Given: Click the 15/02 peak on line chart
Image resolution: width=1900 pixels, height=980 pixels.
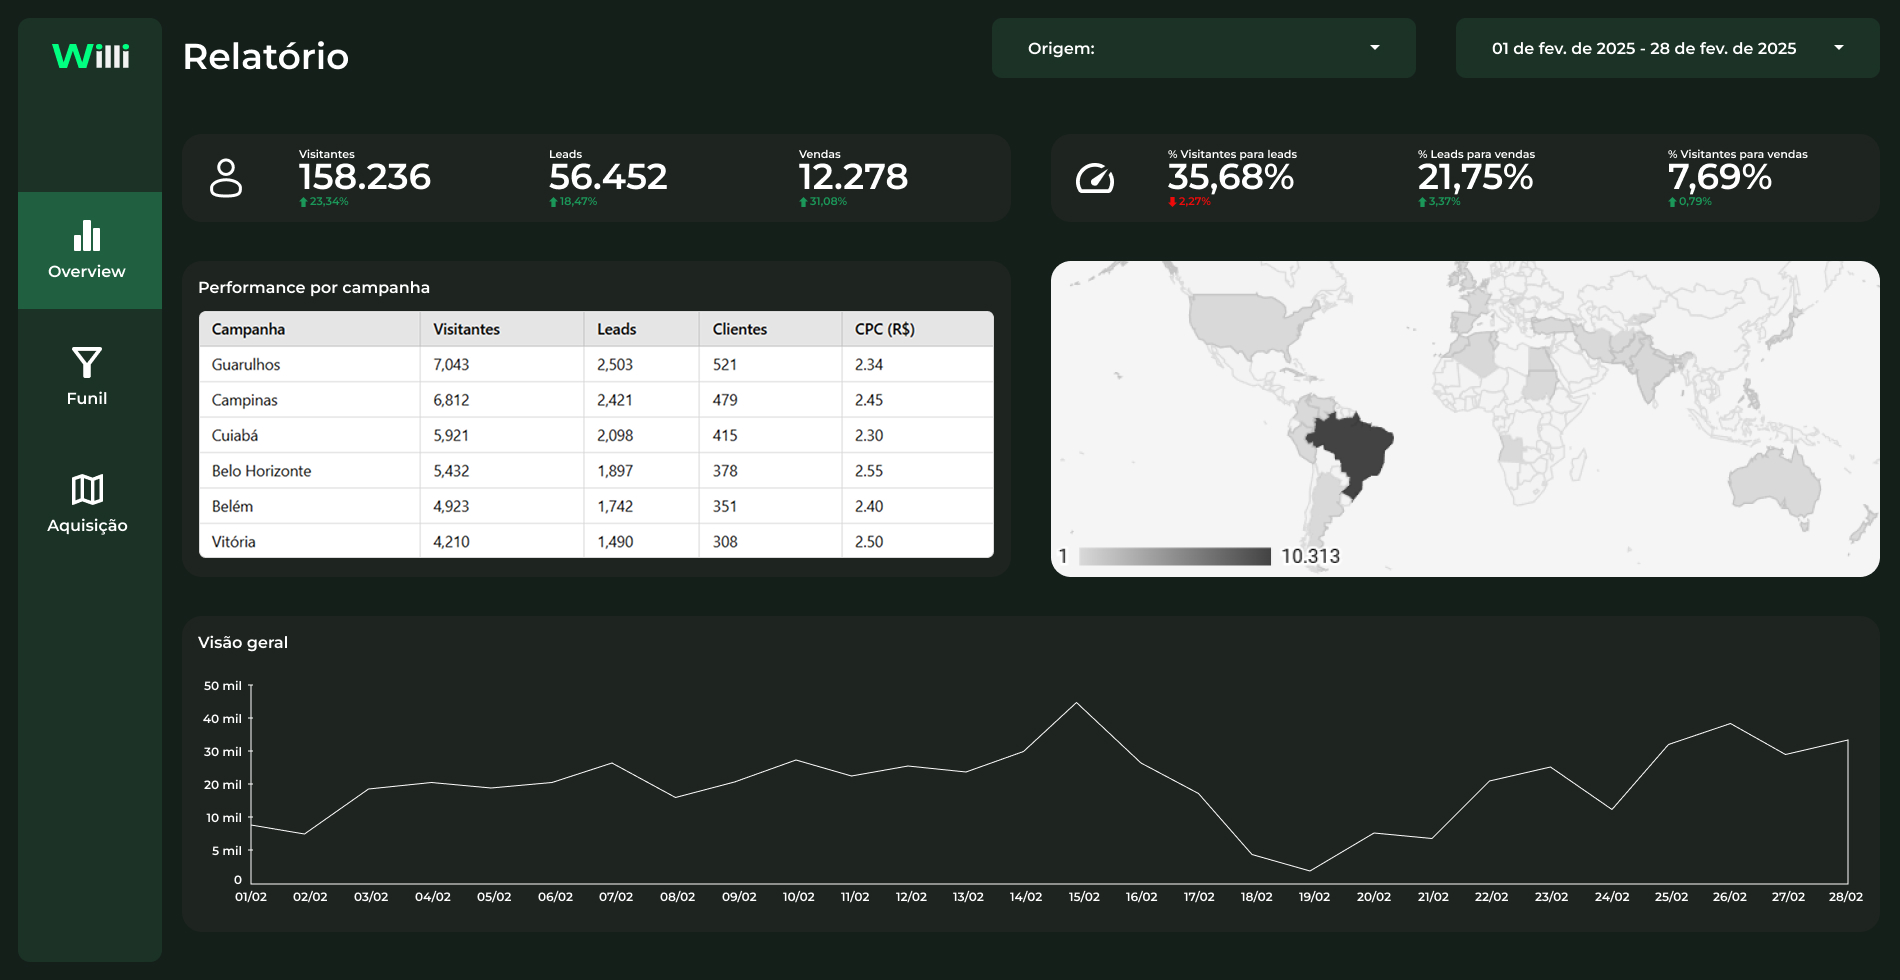Looking at the screenshot, I should pos(1077,703).
